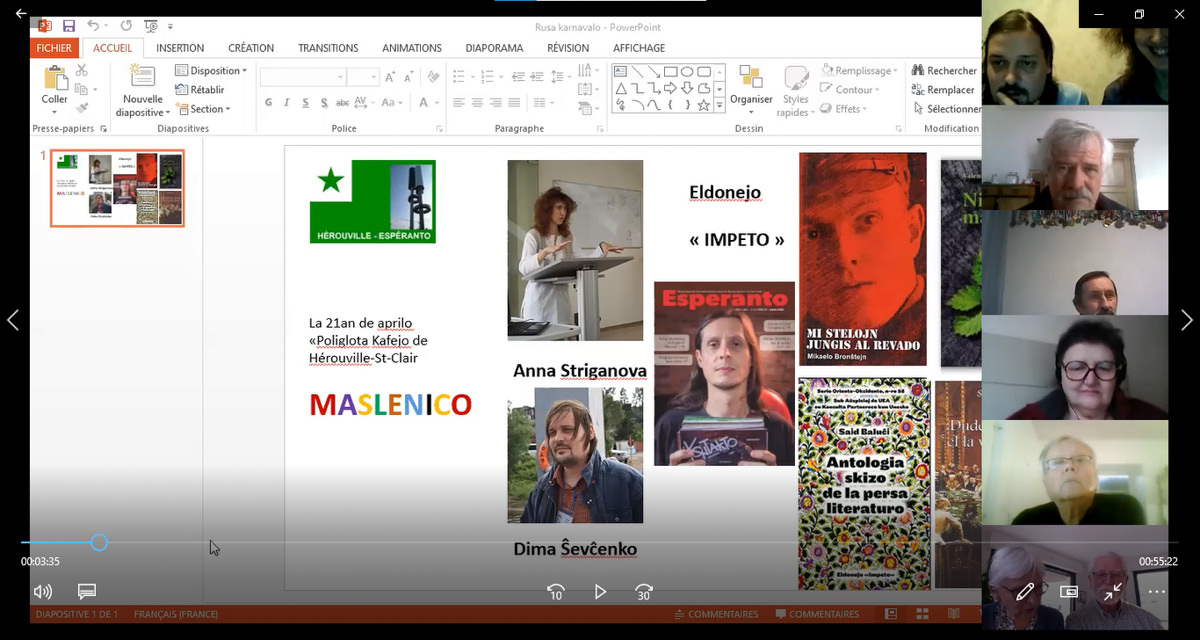Toggle subtitles with the captions icon

pos(87,592)
